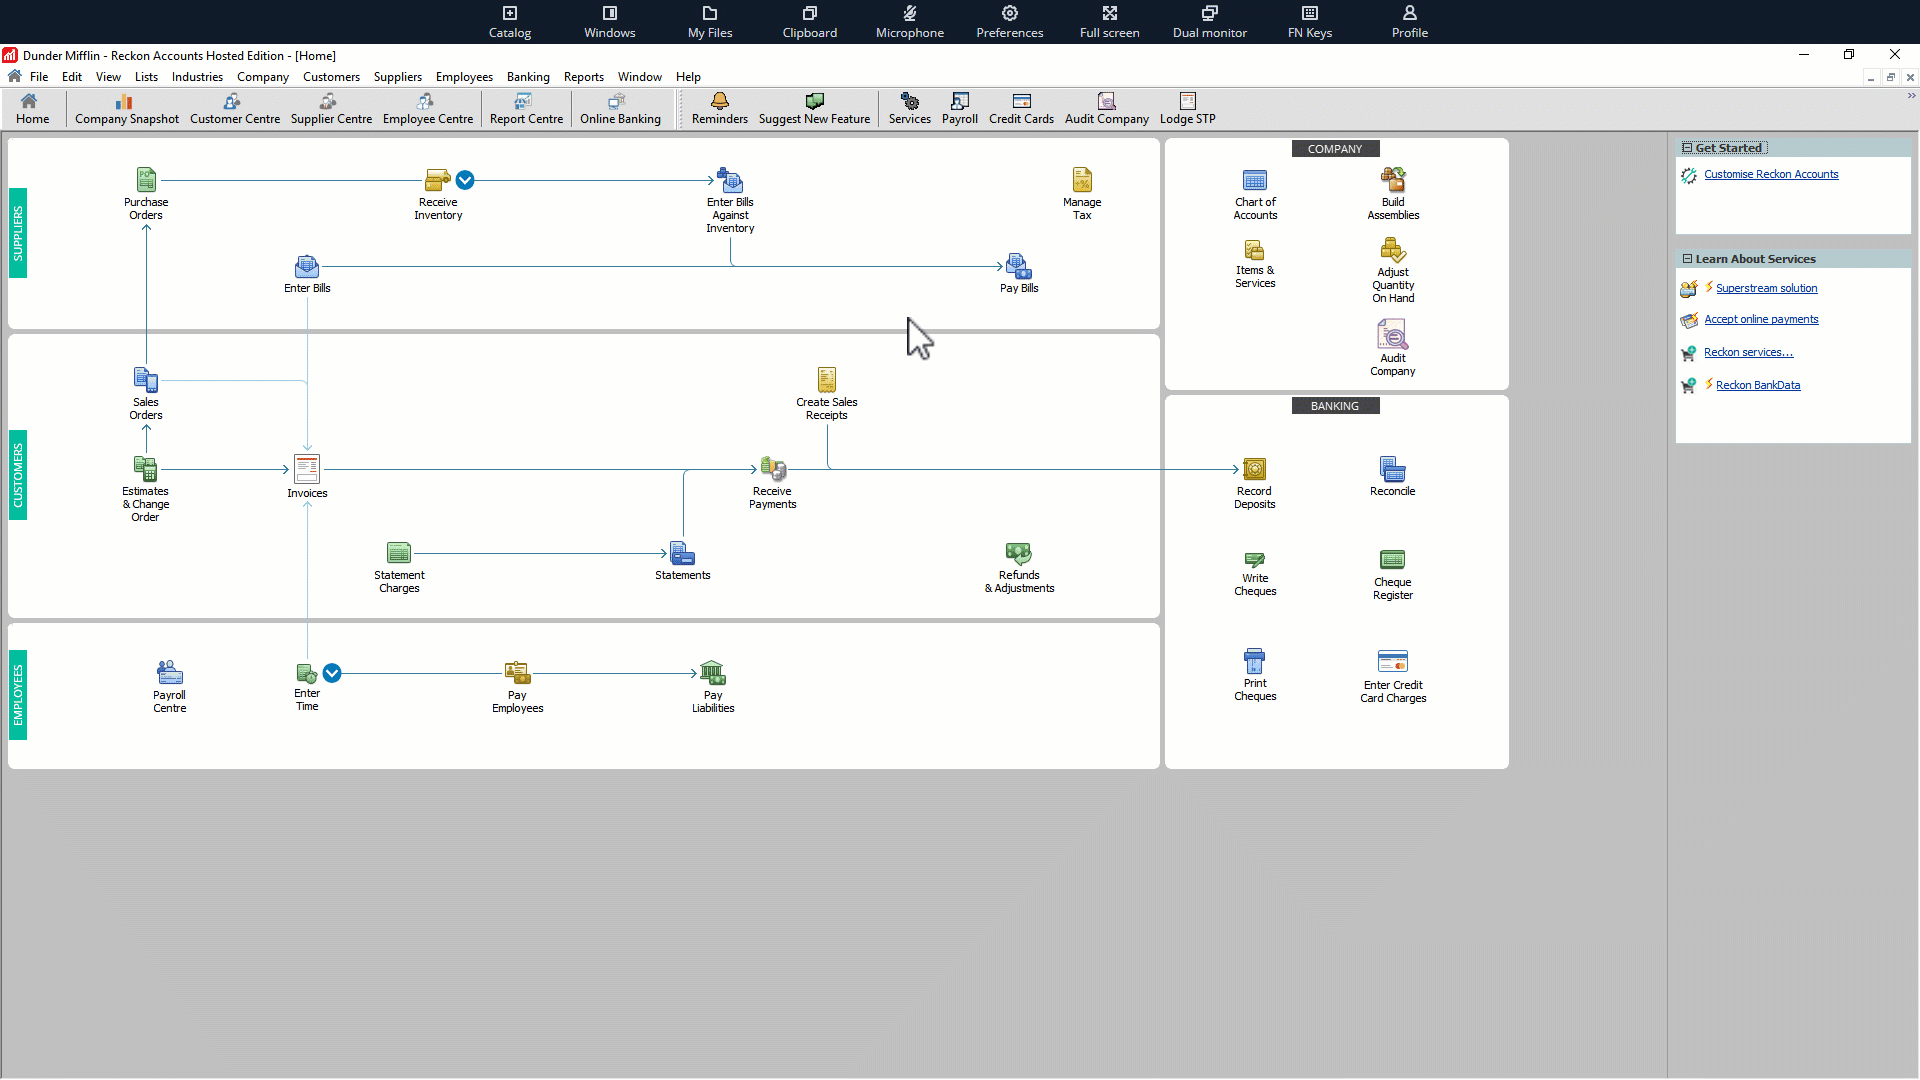Open Supplier Centre from toolbar

pos(330,108)
